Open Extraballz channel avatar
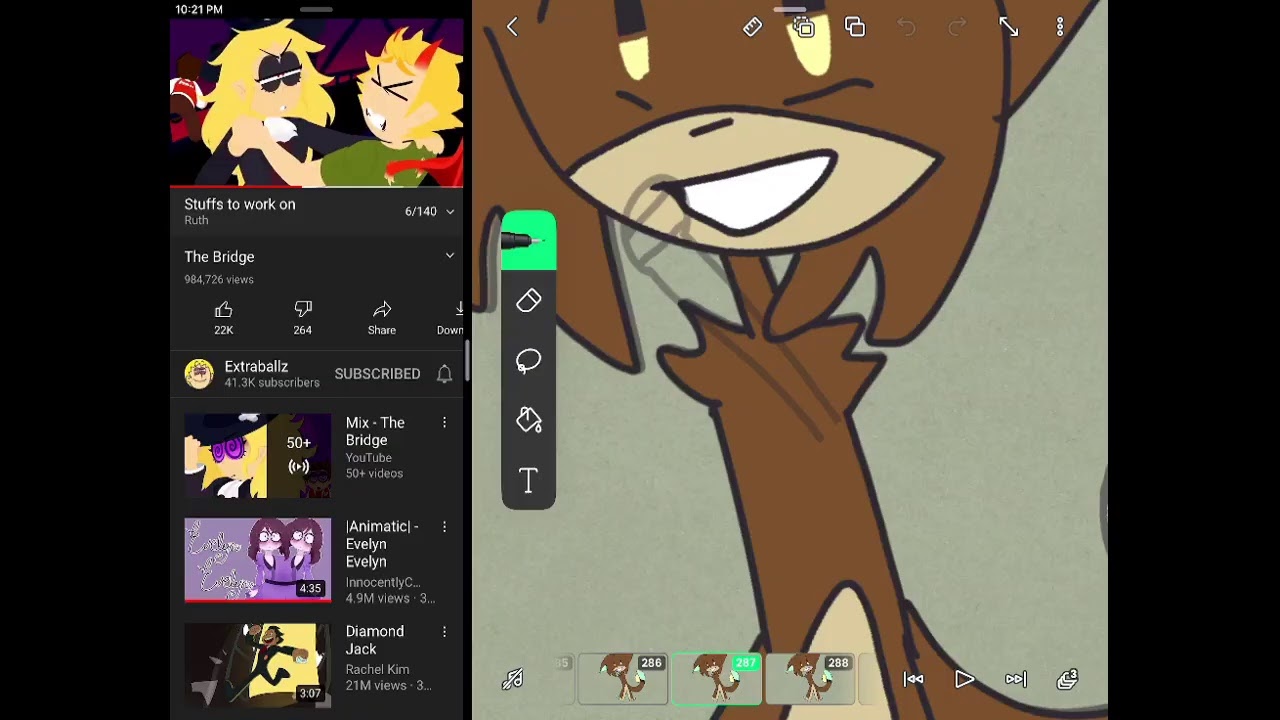Screen dimensions: 1280x720 199,374
